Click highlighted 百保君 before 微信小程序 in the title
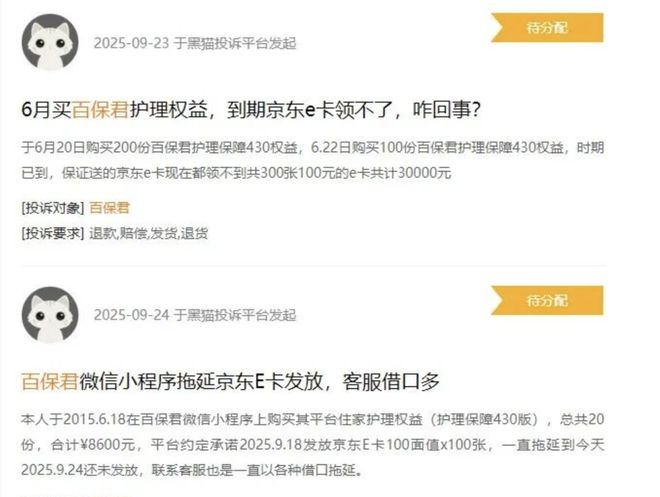The image size is (660, 497). click(50, 382)
